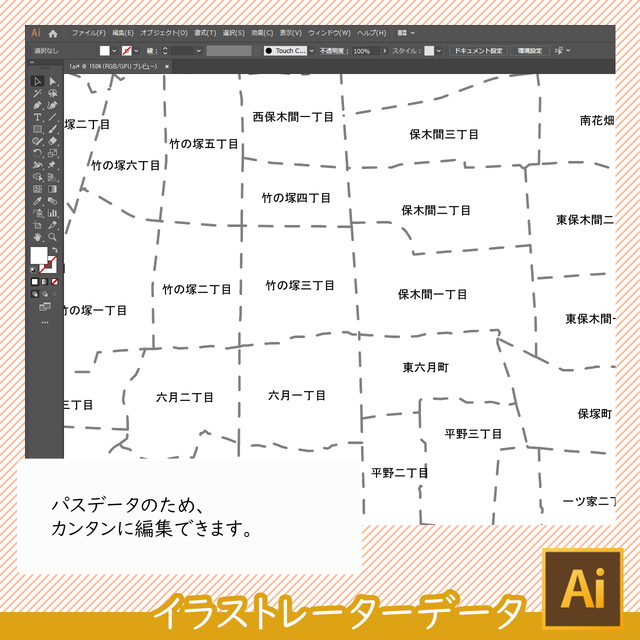
Task: Select the Selection tool (black arrow)
Action: (x=38, y=81)
